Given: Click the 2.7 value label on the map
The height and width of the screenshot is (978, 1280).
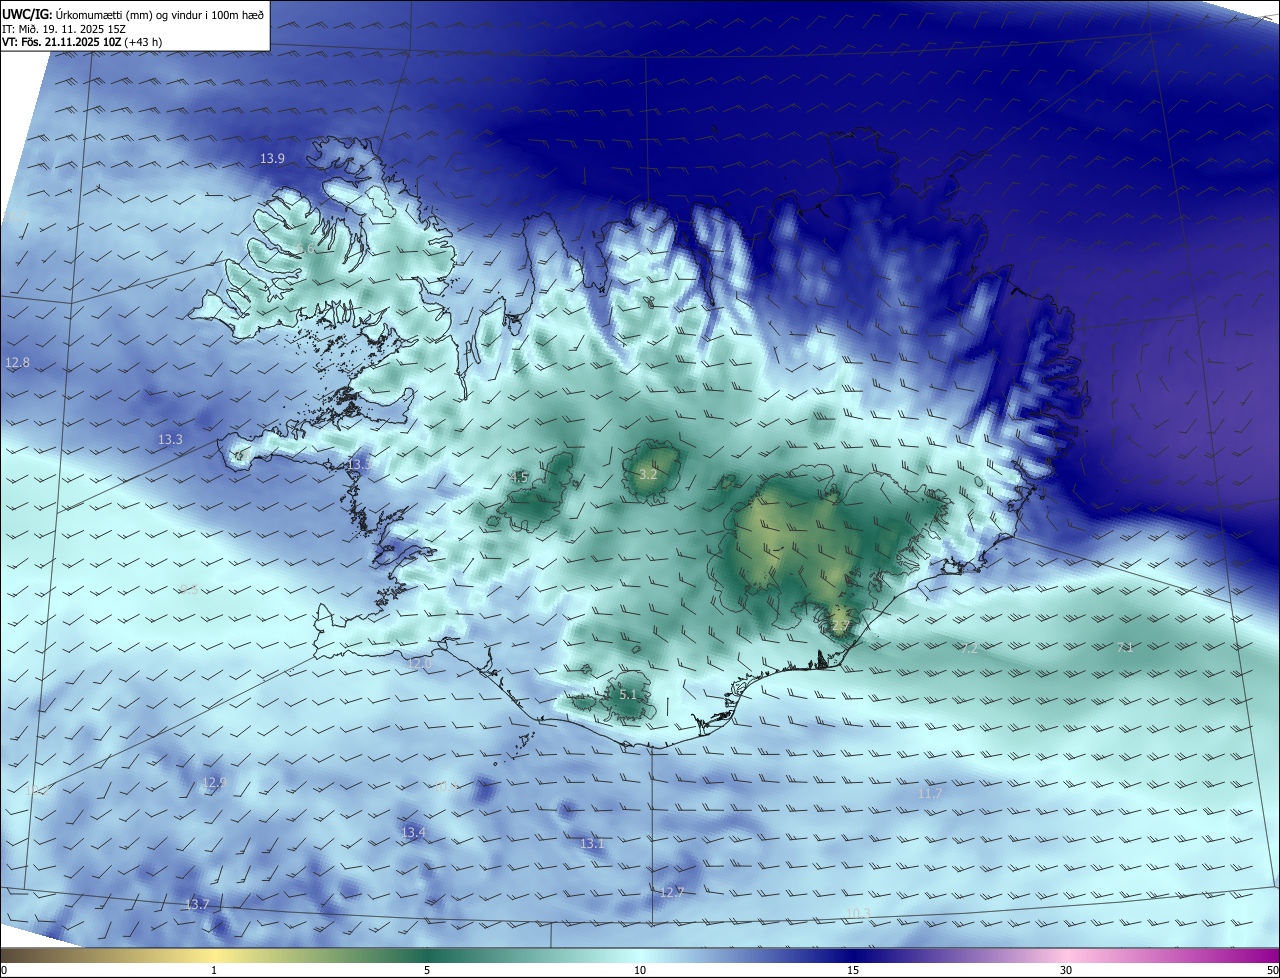Looking at the screenshot, I should point(839,626).
